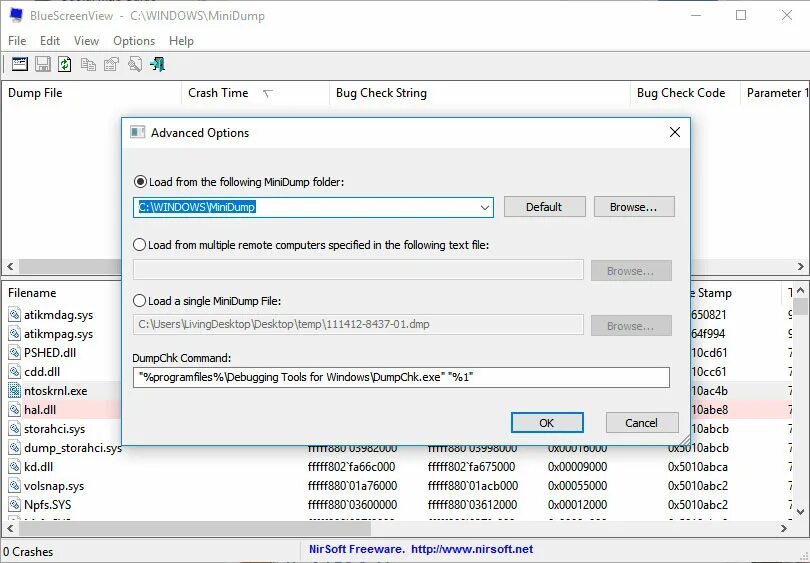Click the Copy Selected Items toolbar icon
Screen dimensions: 810x563
(88, 64)
